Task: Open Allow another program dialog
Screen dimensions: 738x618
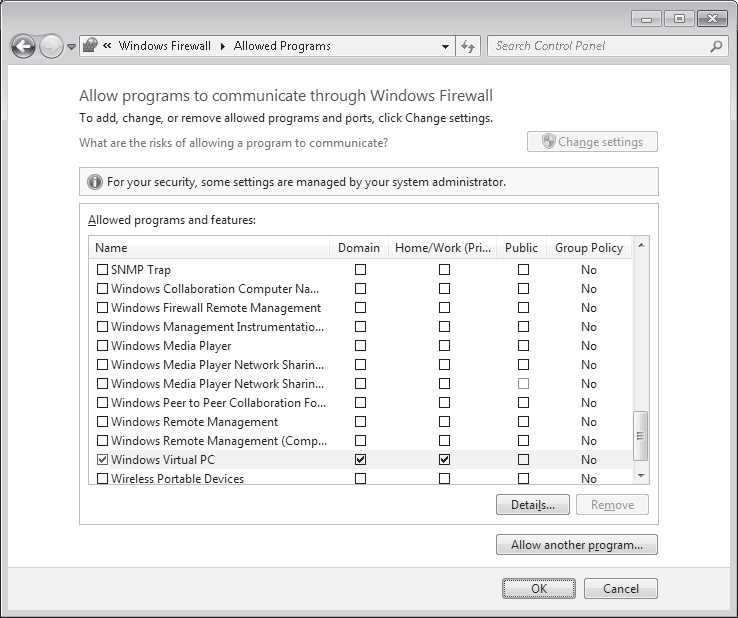Action: coord(577,545)
